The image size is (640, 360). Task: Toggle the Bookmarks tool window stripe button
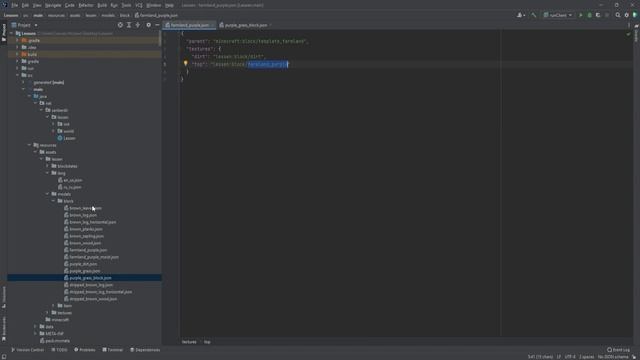pos(4,329)
